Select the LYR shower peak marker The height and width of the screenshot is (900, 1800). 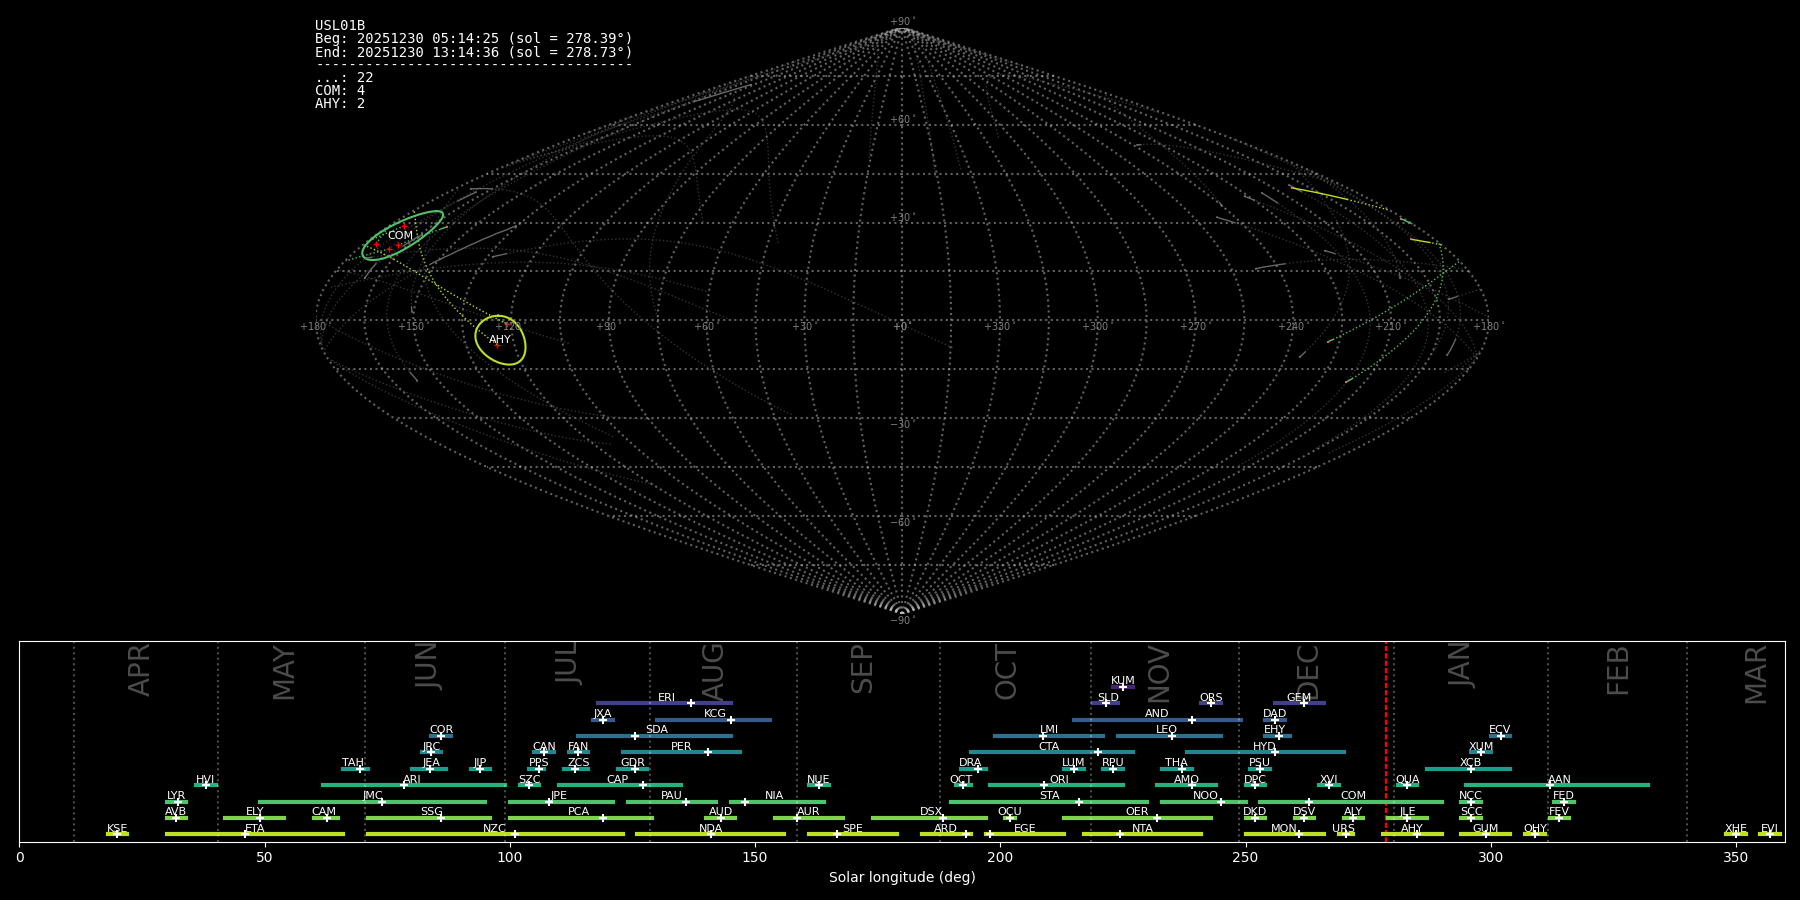click(x=178, y=802)
